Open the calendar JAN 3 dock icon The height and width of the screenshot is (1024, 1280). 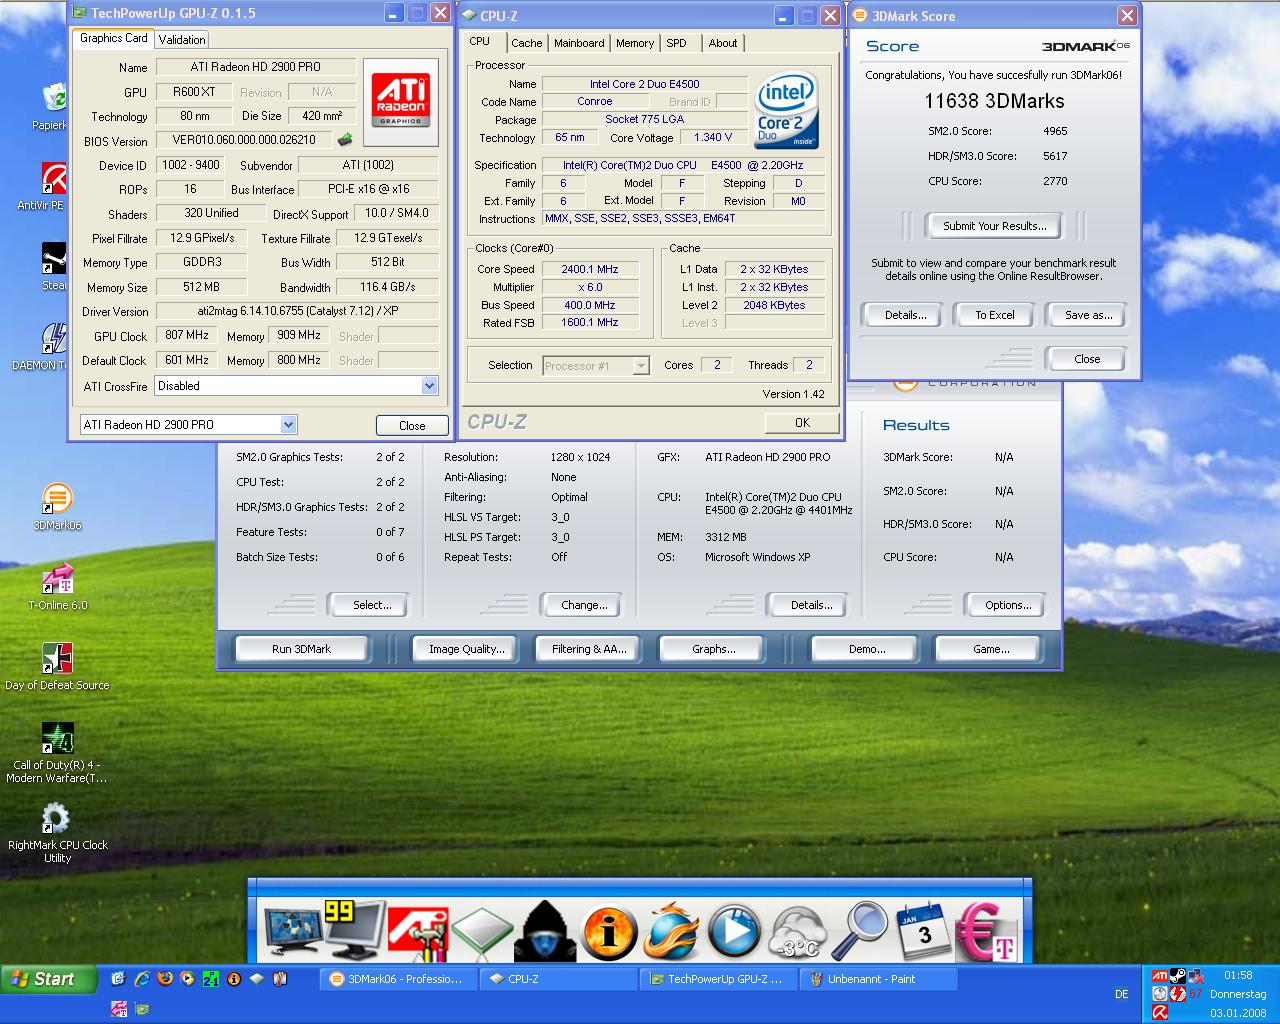pyautogui.click(x=923, y=931)
